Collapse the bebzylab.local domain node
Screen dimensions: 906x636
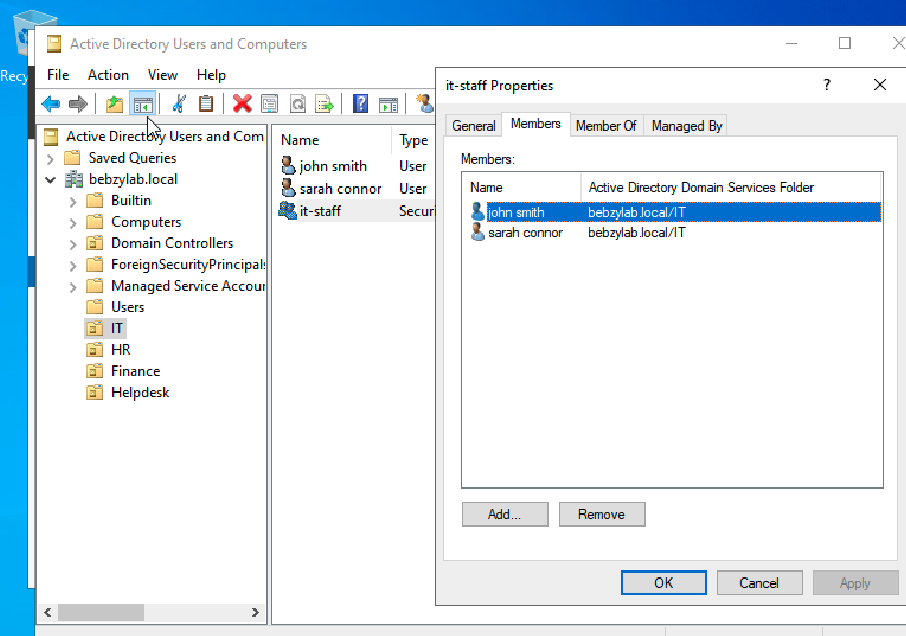pyautogui.click(x=50, y=180)
